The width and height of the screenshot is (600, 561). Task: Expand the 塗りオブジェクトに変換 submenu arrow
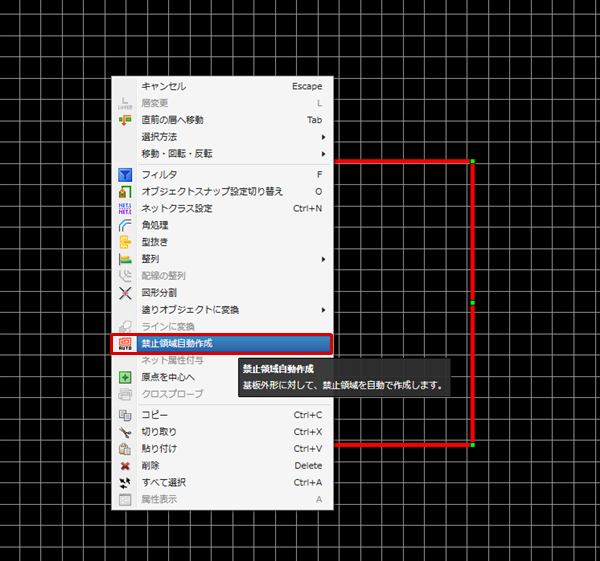point(323,310)
